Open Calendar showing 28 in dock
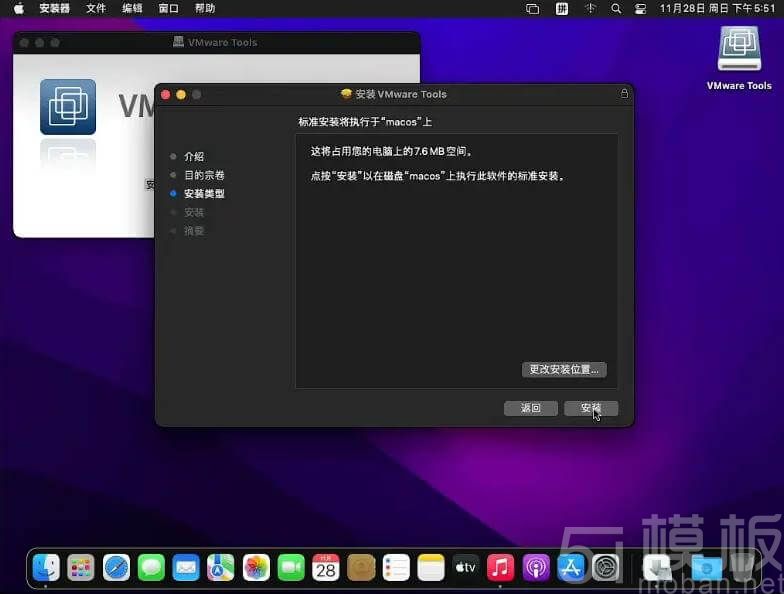This screenshot has width=784, height=594. coord(326,568)
